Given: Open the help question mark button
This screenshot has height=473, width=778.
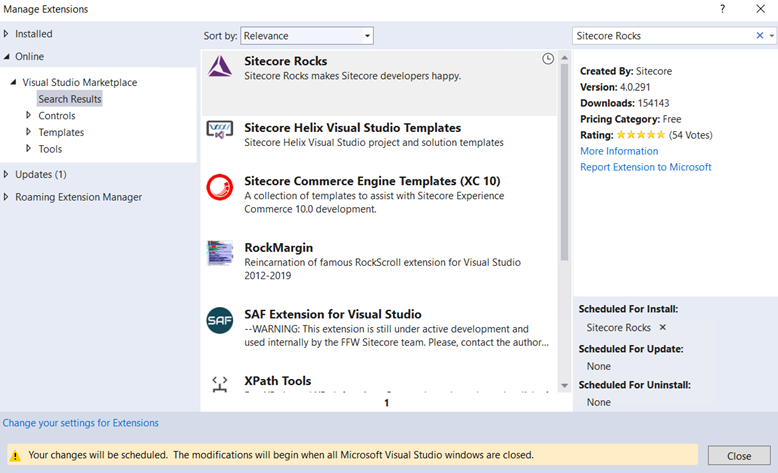Looking at the screenshot, I should click(x=722, y=9).
